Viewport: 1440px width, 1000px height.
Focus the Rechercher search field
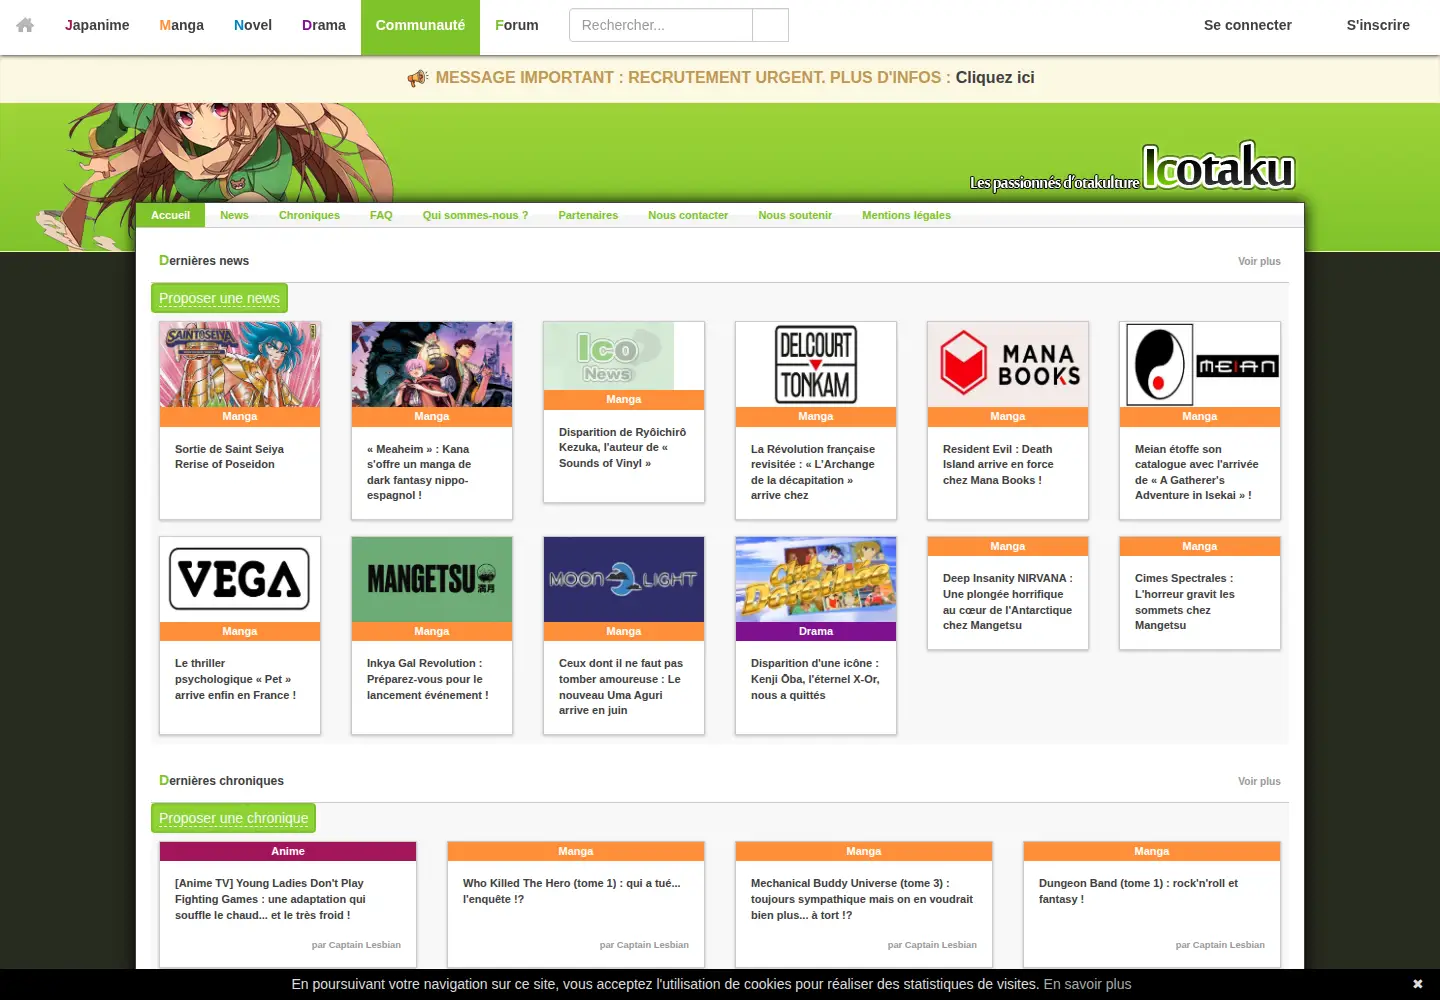tap(661, 25)
